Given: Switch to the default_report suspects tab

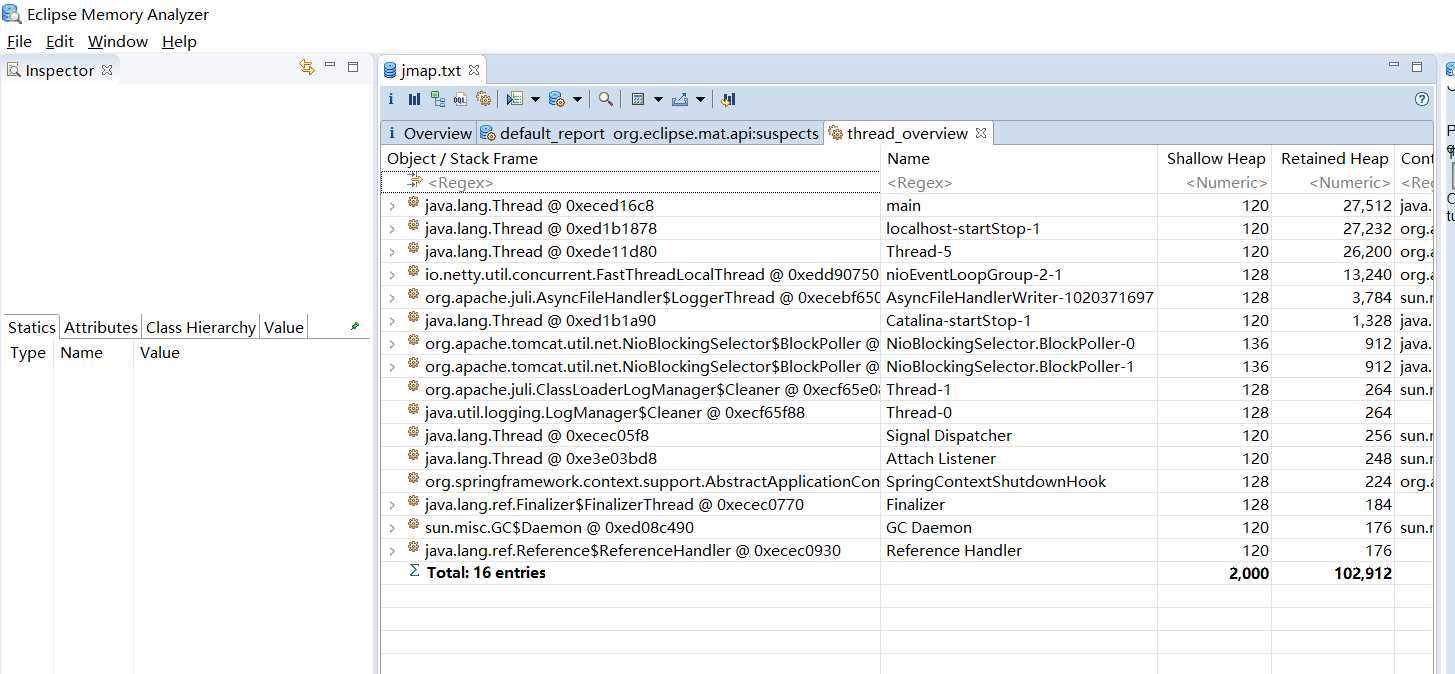Looking at the screenshot, I should [649, 133].
